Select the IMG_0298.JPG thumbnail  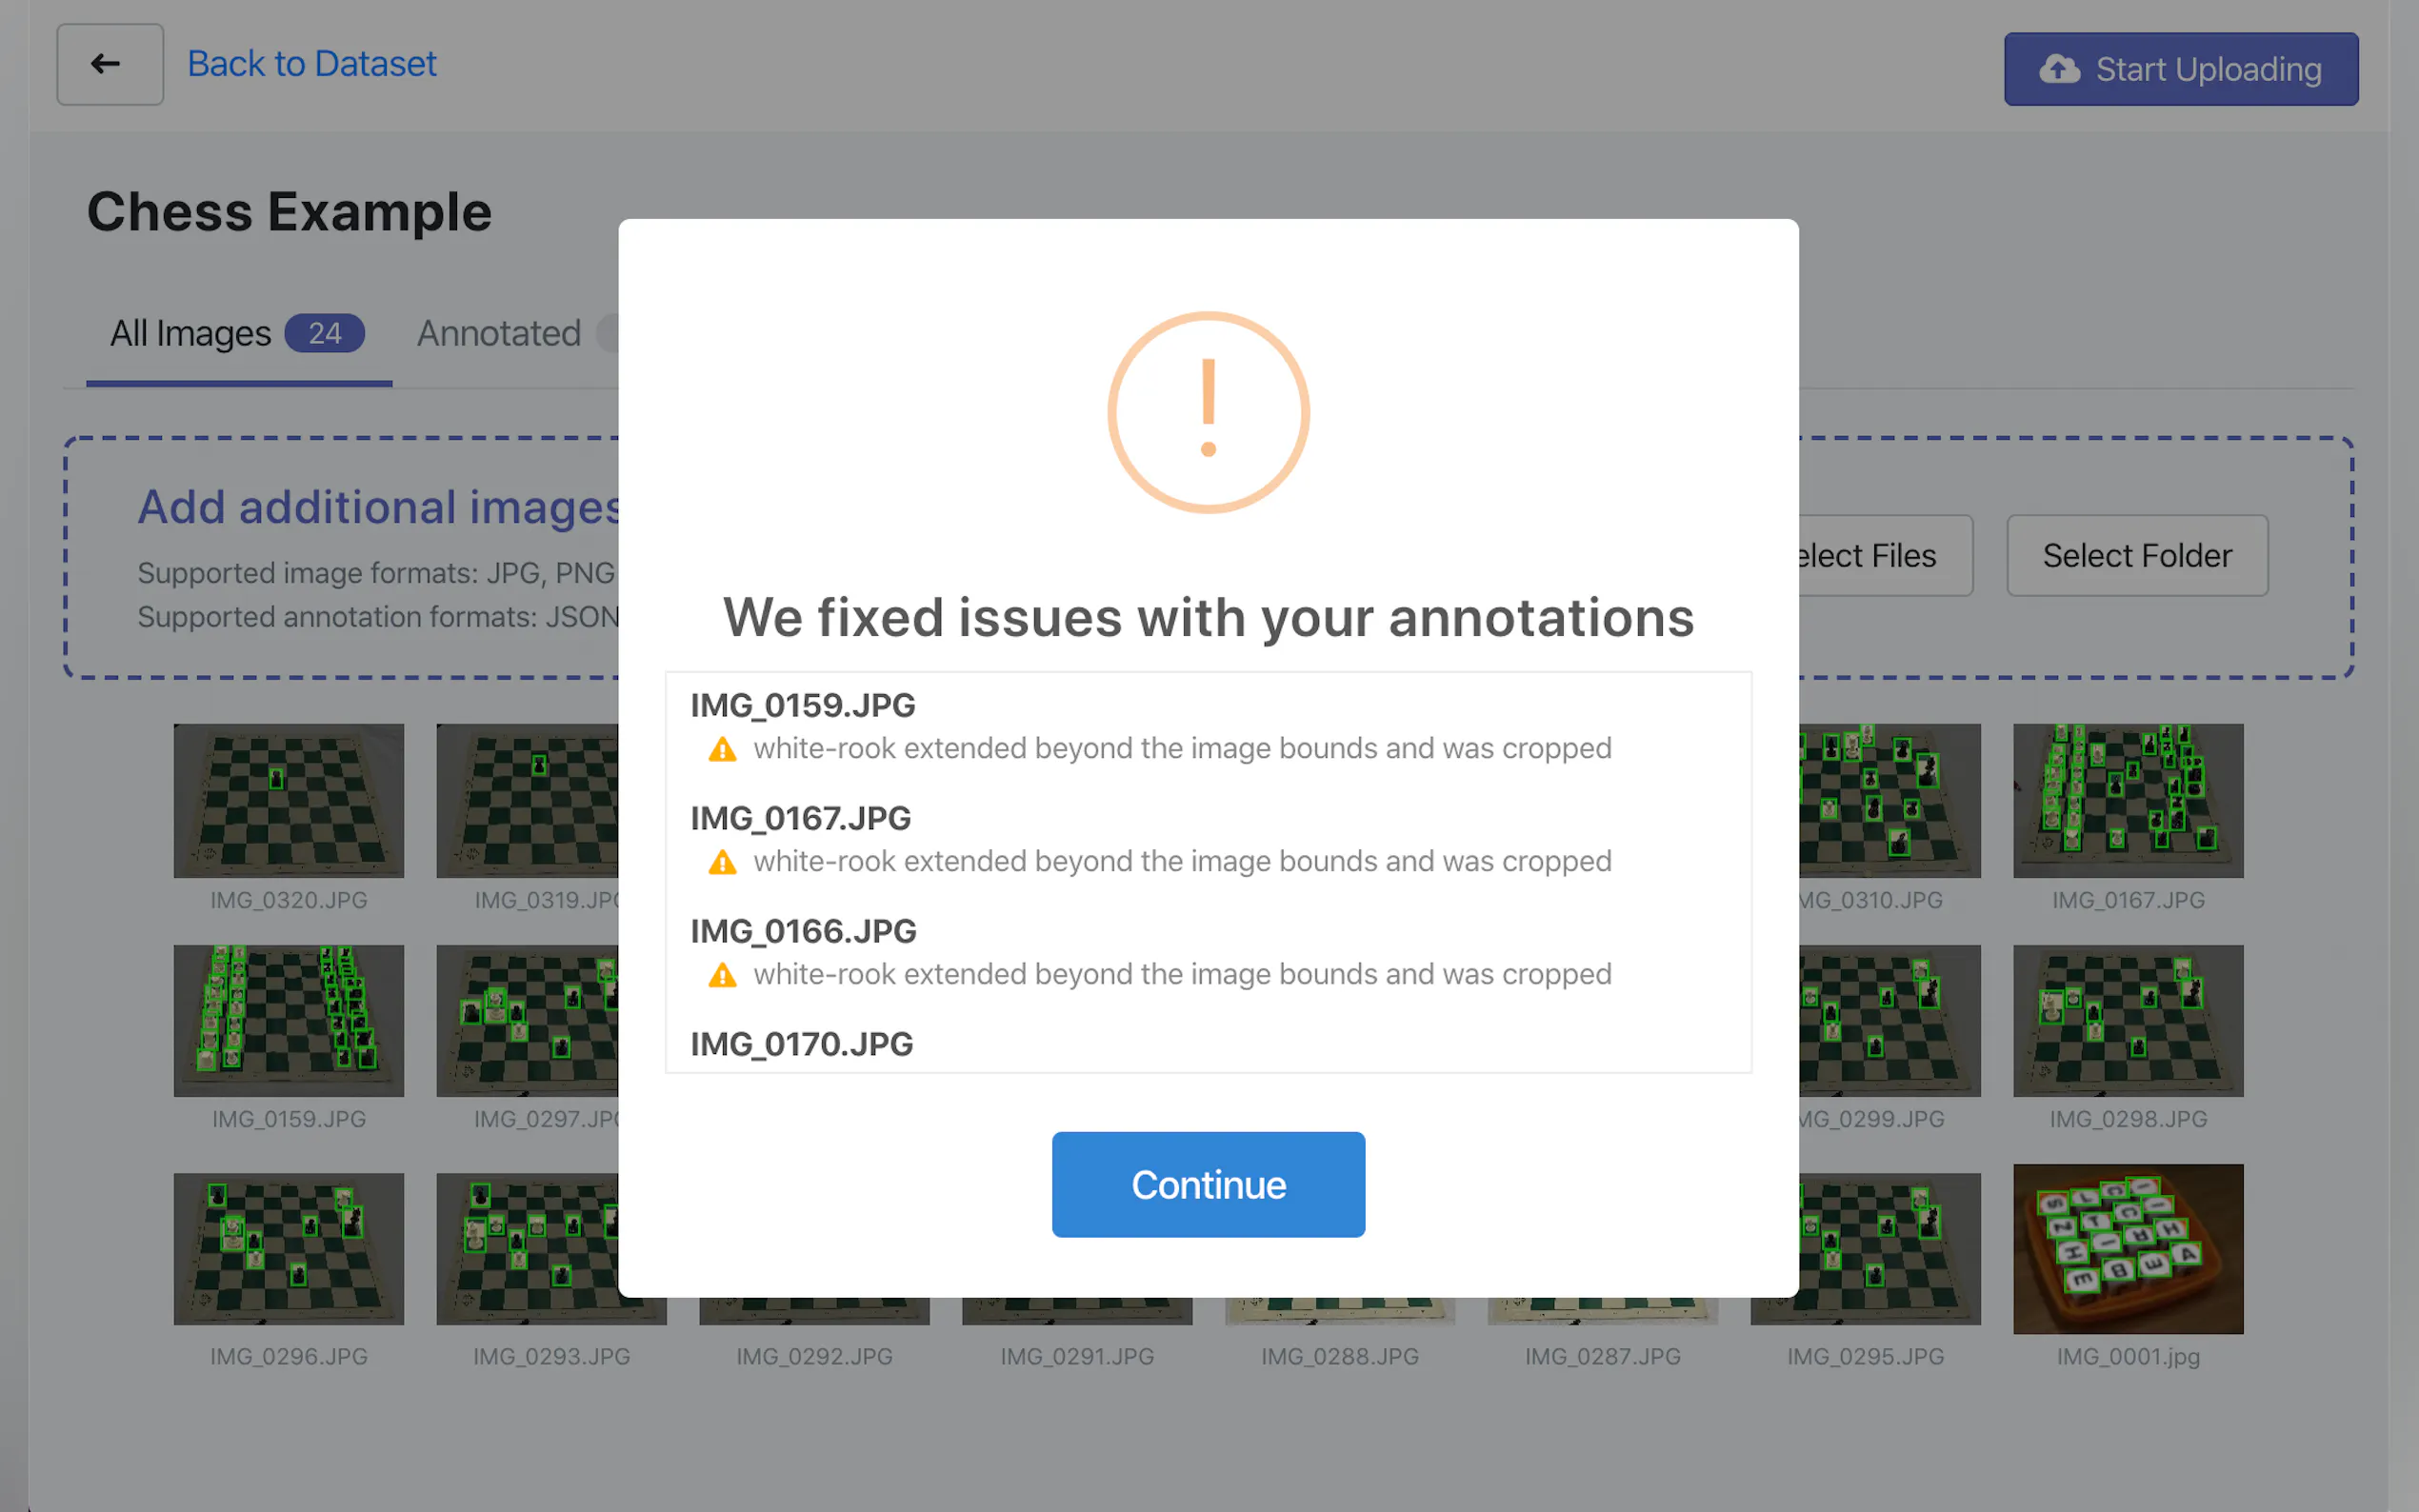pyautogui.click(x=2127, y=1020)
